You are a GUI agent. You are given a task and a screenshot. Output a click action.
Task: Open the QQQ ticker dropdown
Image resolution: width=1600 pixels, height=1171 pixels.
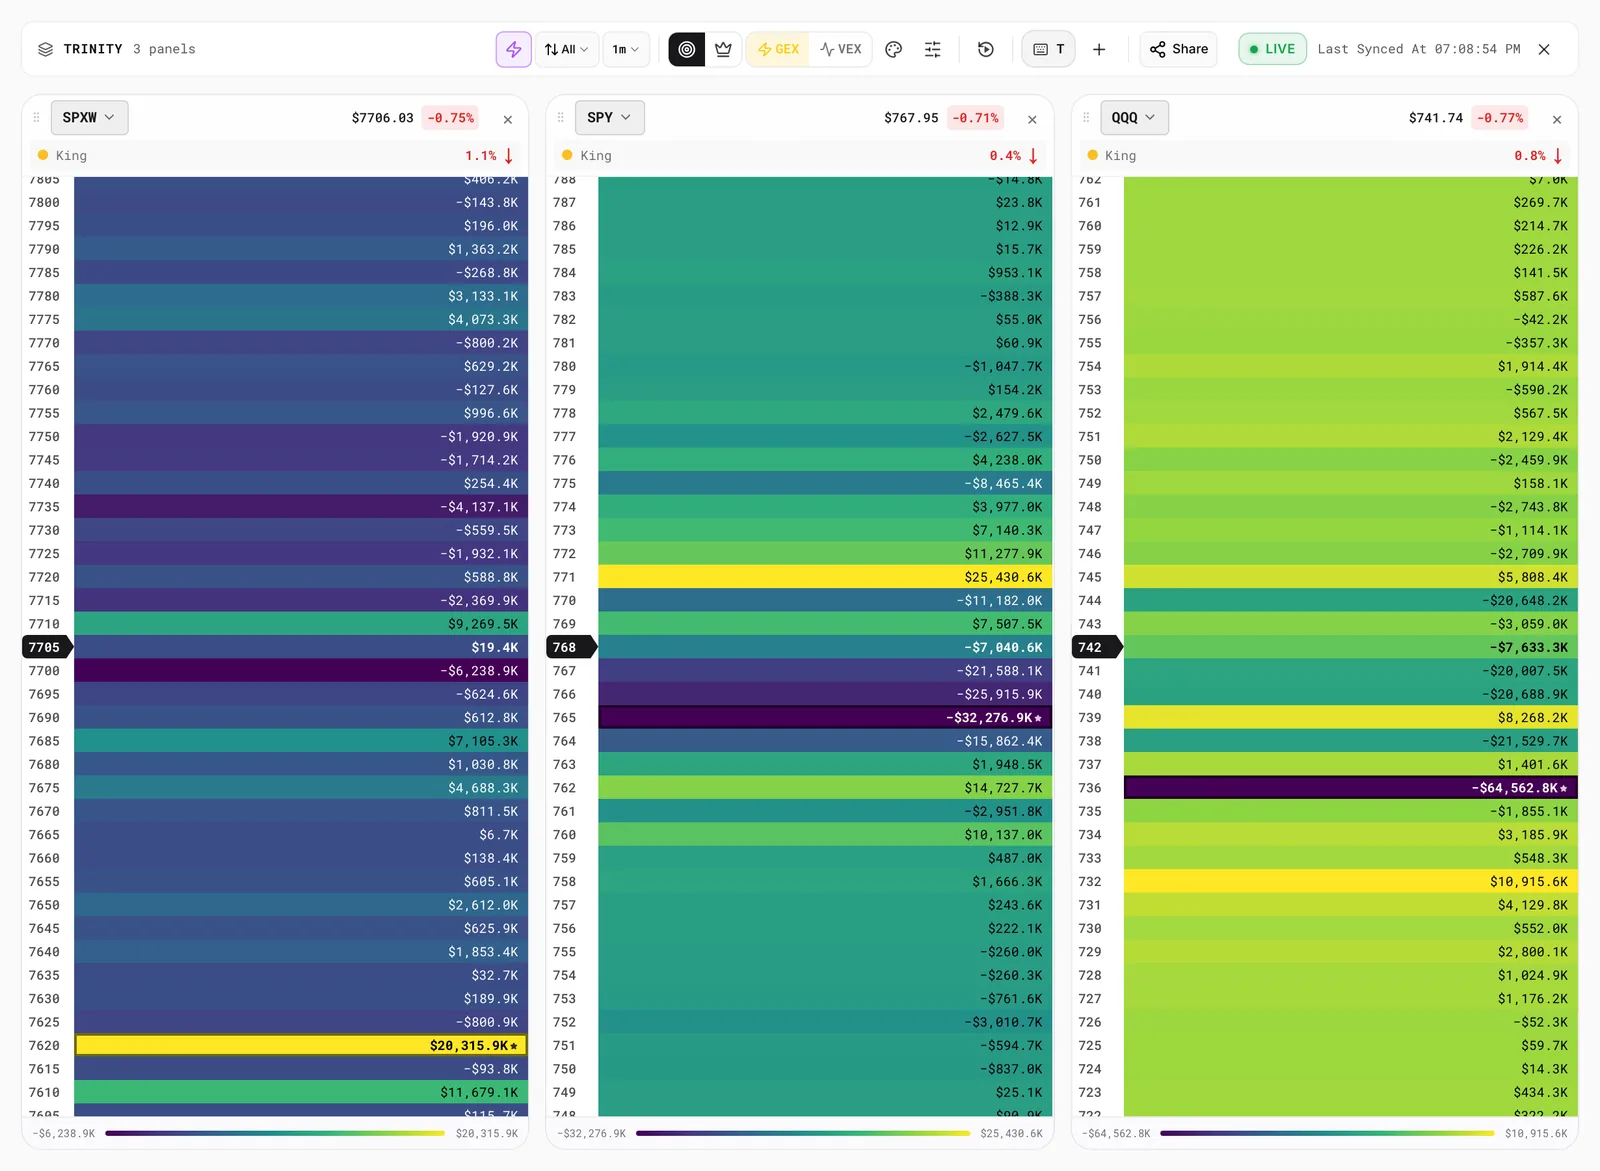[1134, 118]
